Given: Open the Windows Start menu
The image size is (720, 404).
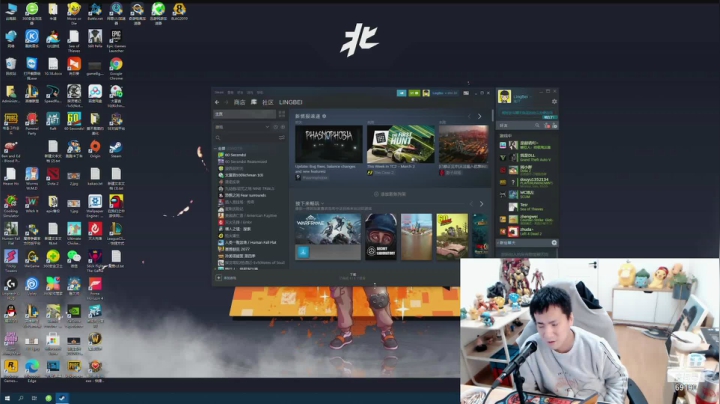Looking at the screenshot, I should coord(7,398).
